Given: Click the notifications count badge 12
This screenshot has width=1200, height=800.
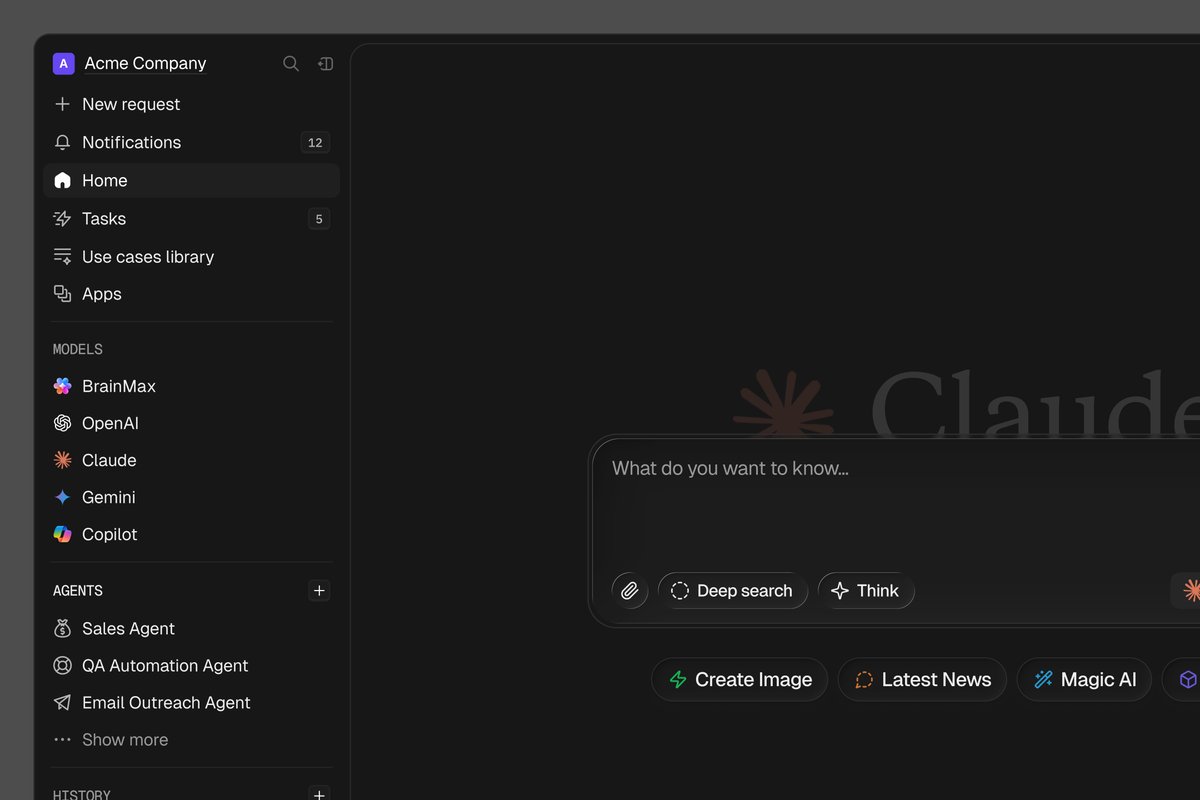Looking at the screenshot, I should coord(315,143).
